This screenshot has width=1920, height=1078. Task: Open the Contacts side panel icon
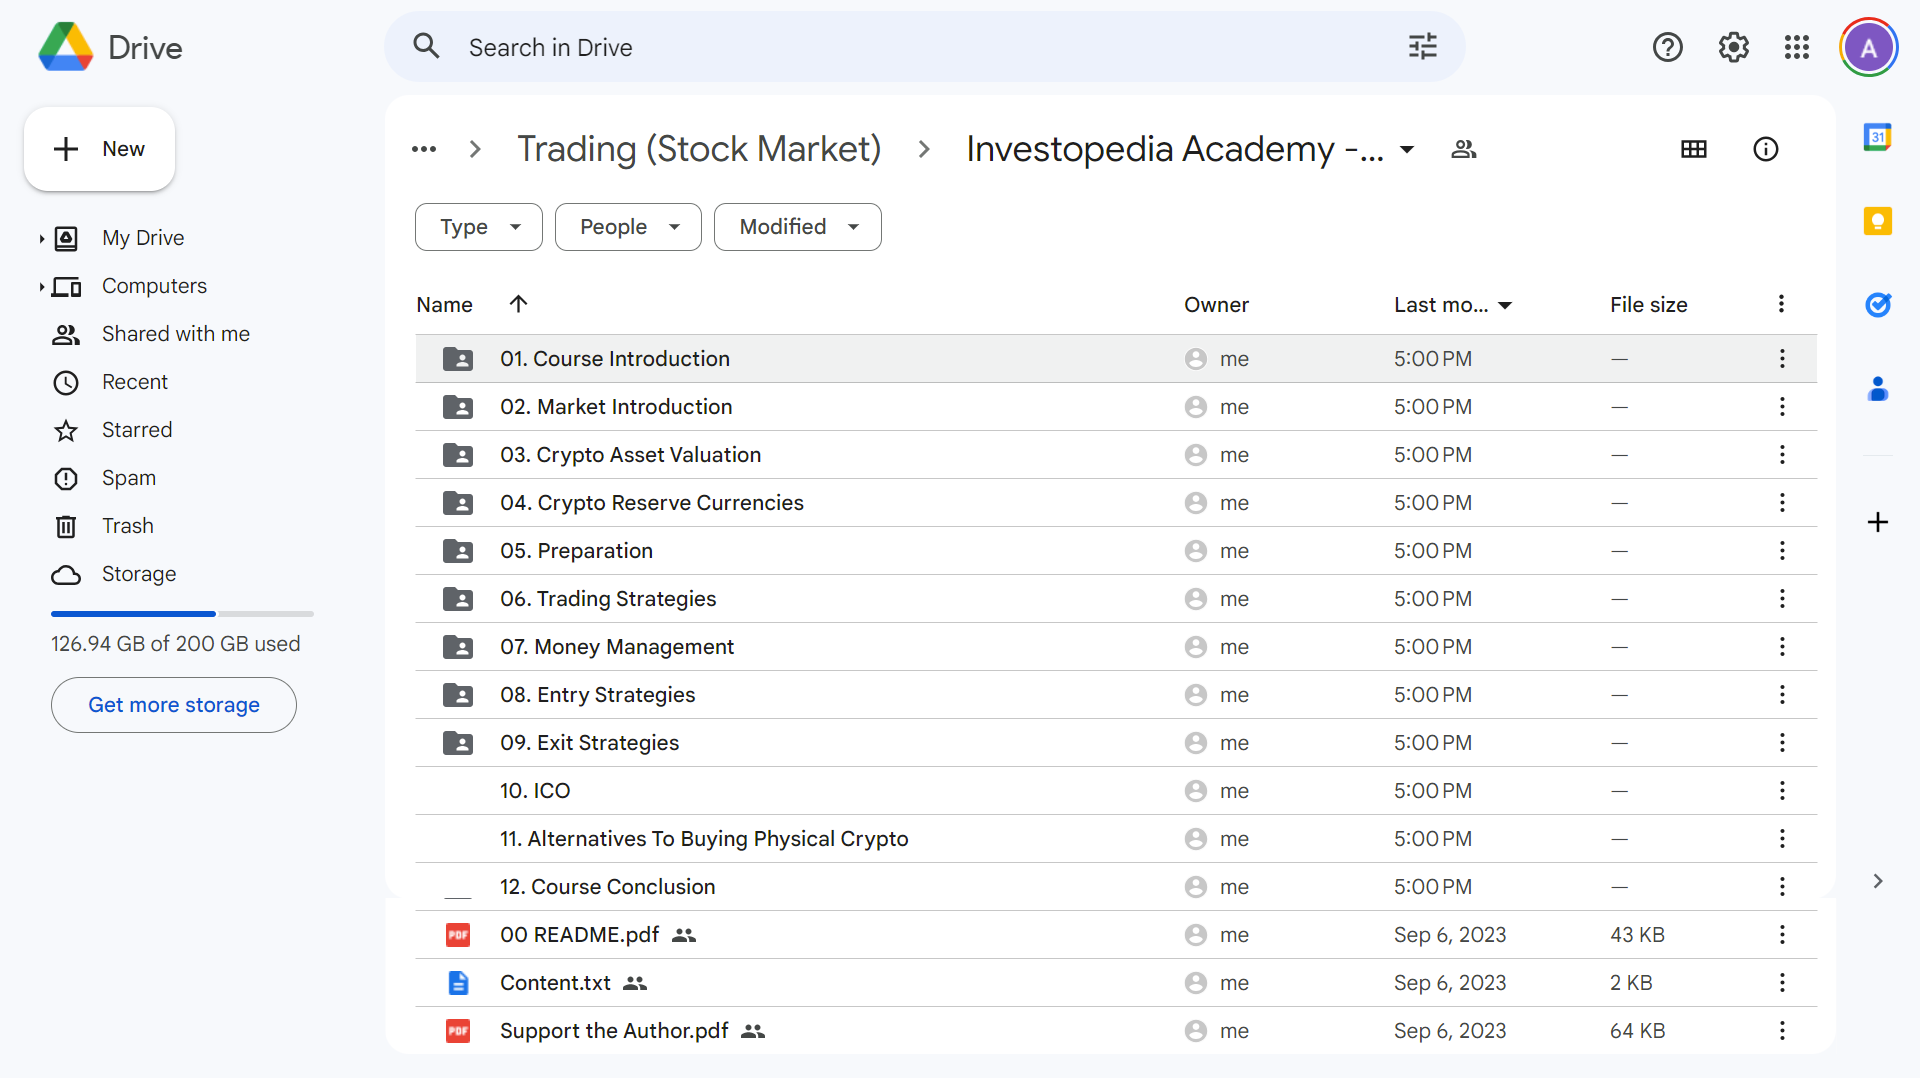(x=1877, y=388)
